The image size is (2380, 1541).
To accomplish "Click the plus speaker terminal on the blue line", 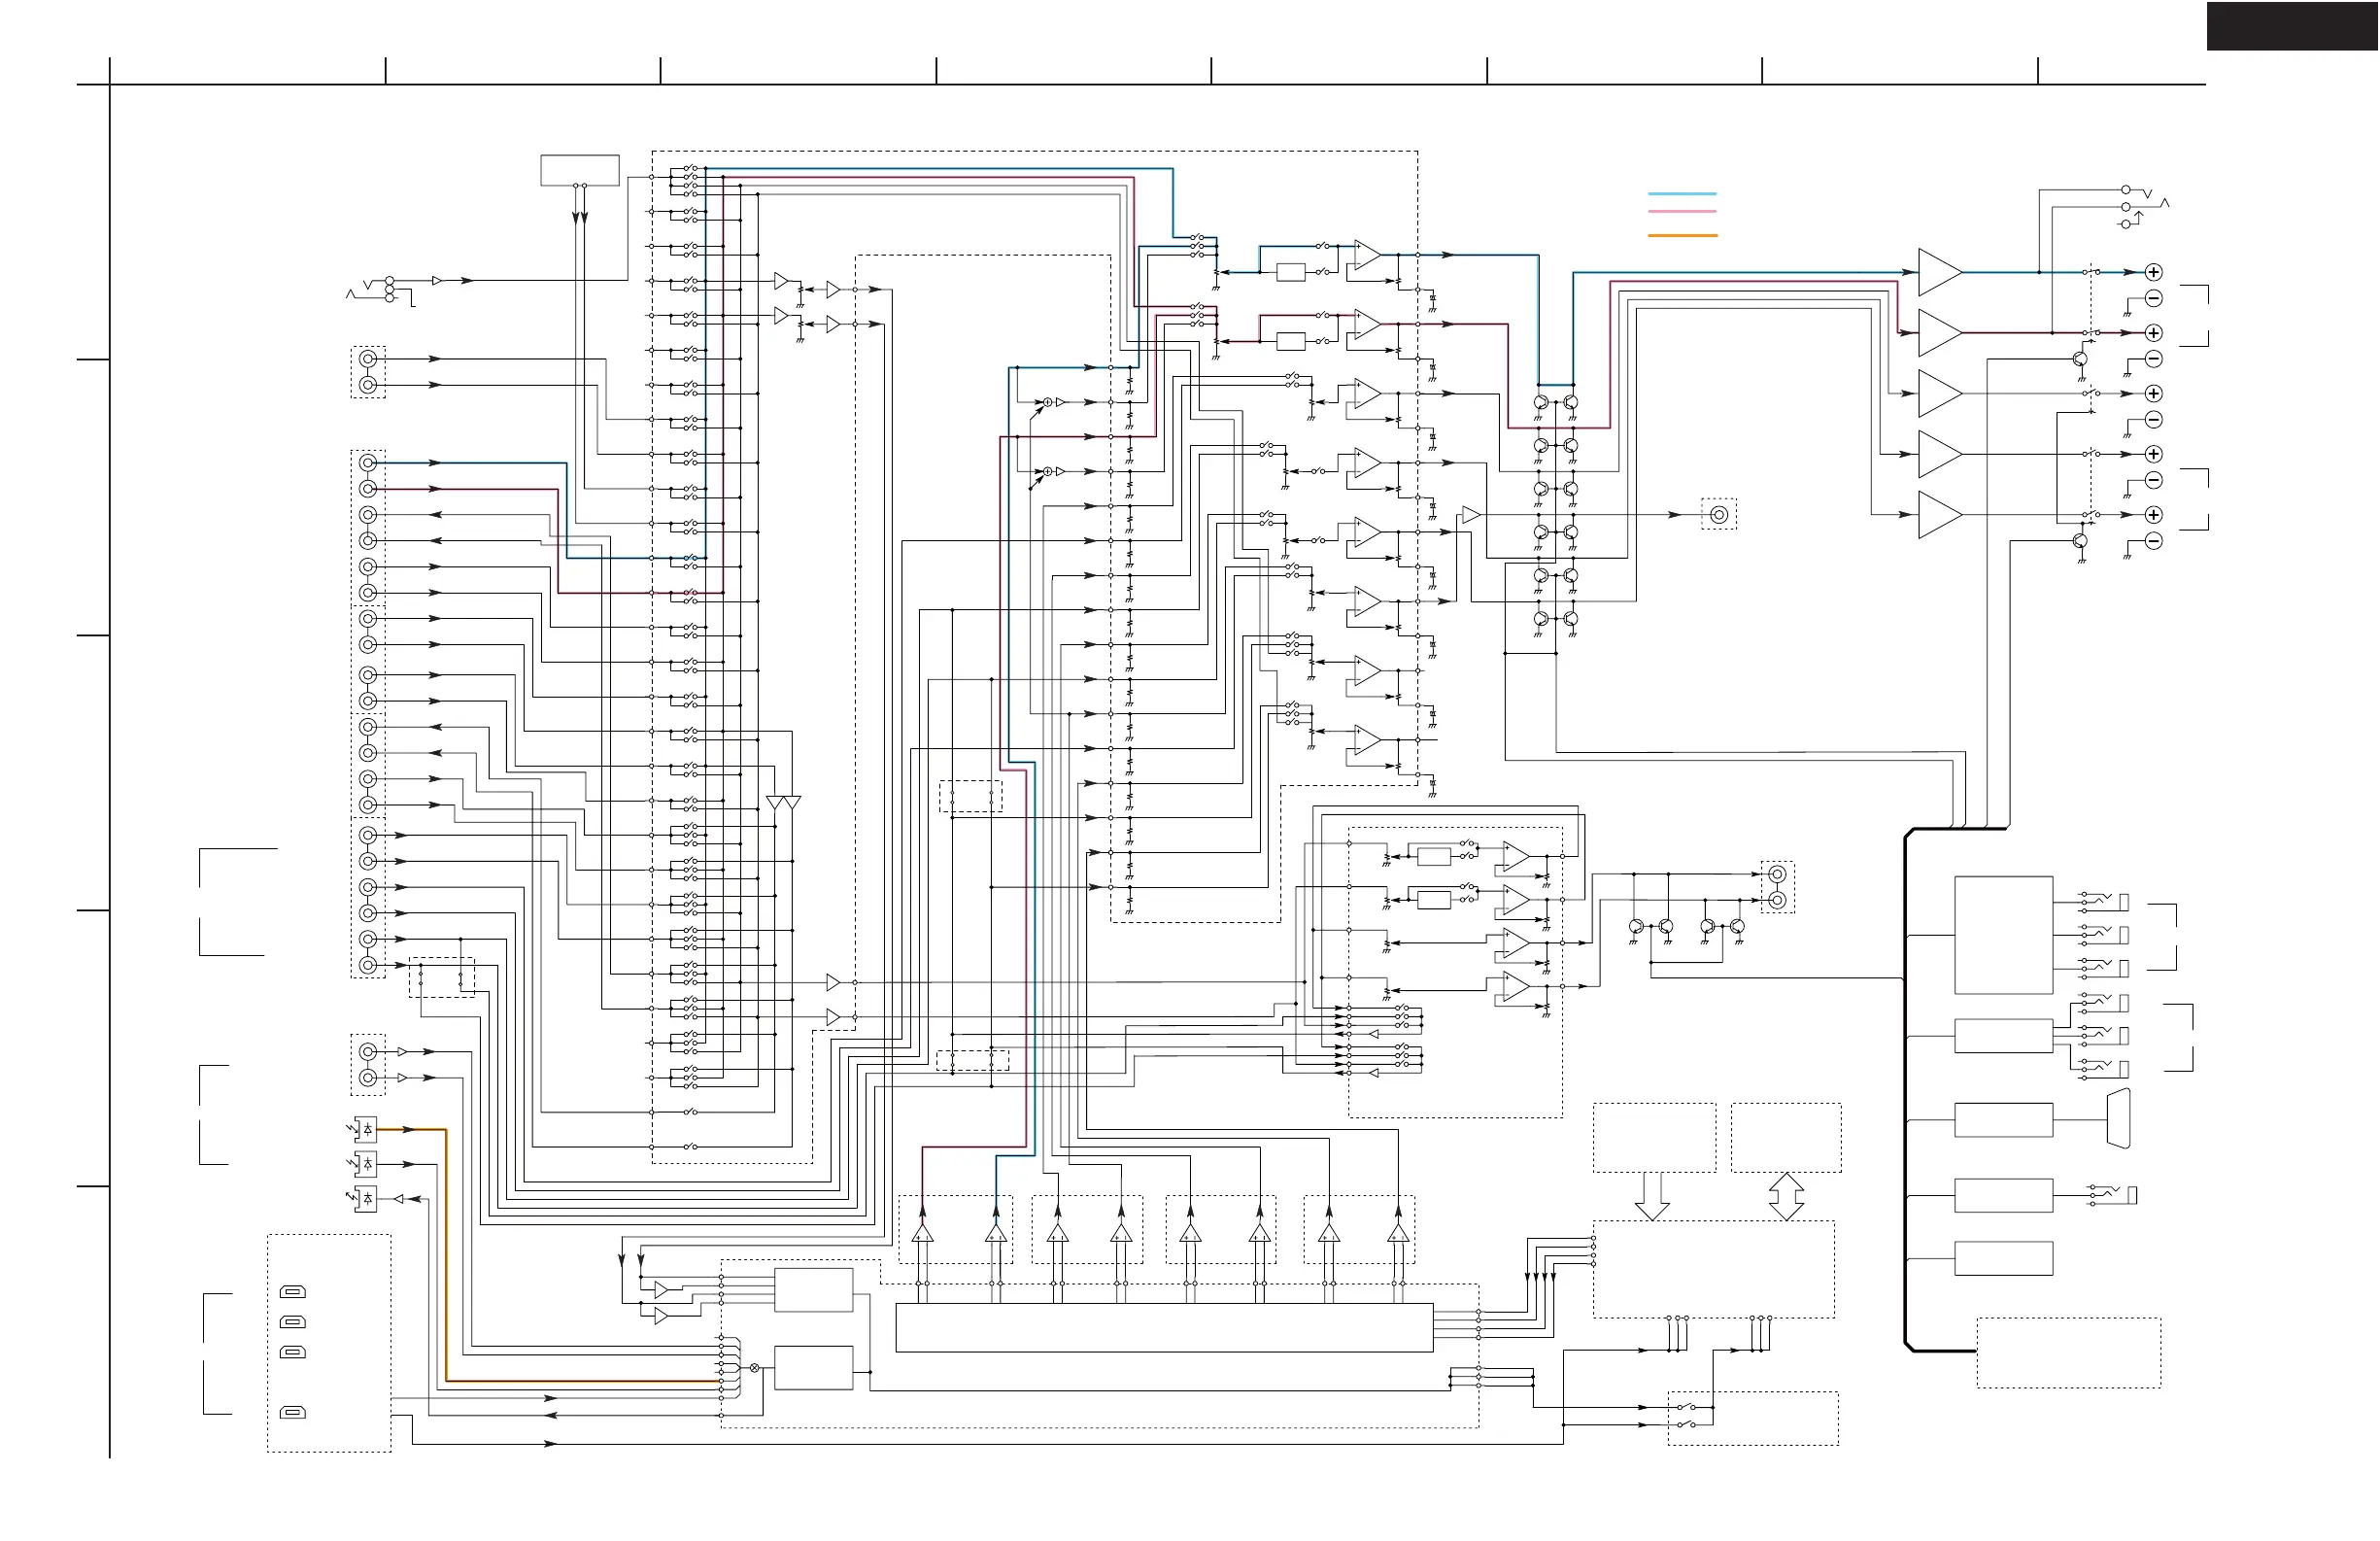I will point(2154,272).
